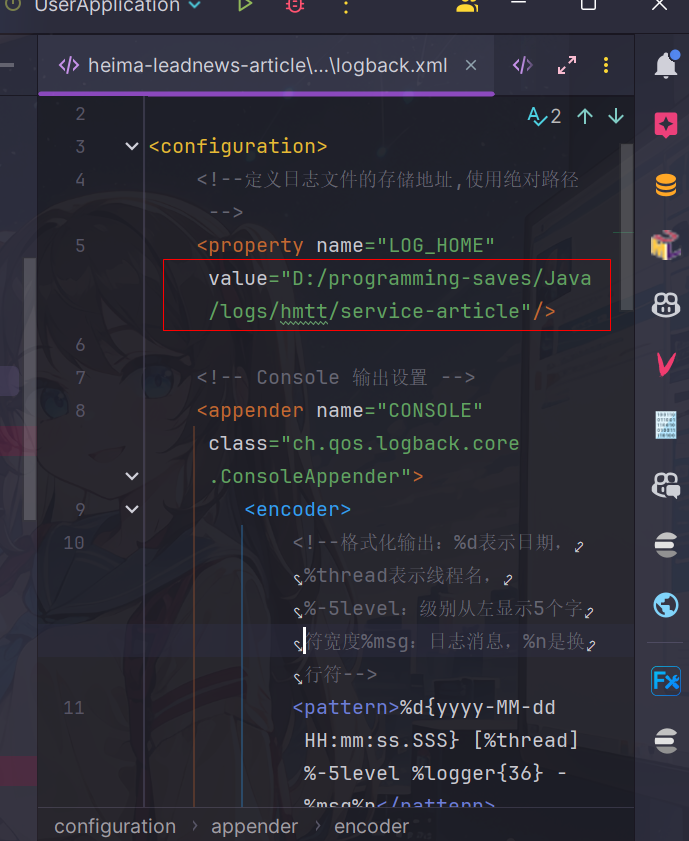Screen dimensions: 689x841
Task: Open the AI Assistant tool window
Action: coord(666,126)
